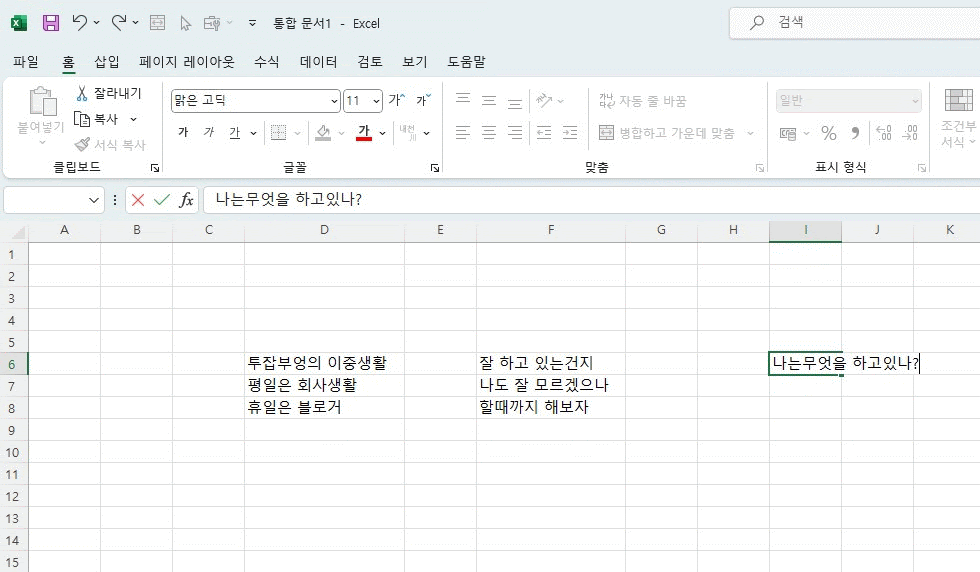Viewport: 980px width, 572px height.
Task: Click the top align icon
Action: click(463, 100)
